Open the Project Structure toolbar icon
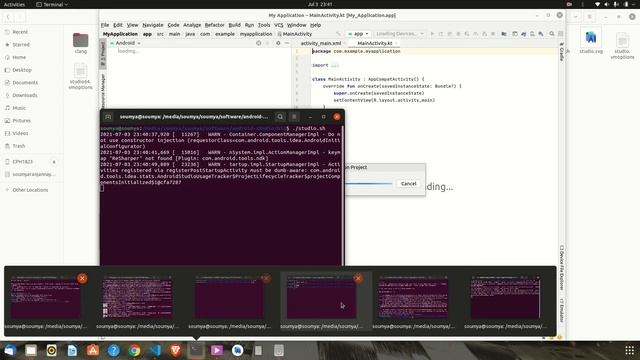Viewport: 640px width, 360px height. pos(504,34)
